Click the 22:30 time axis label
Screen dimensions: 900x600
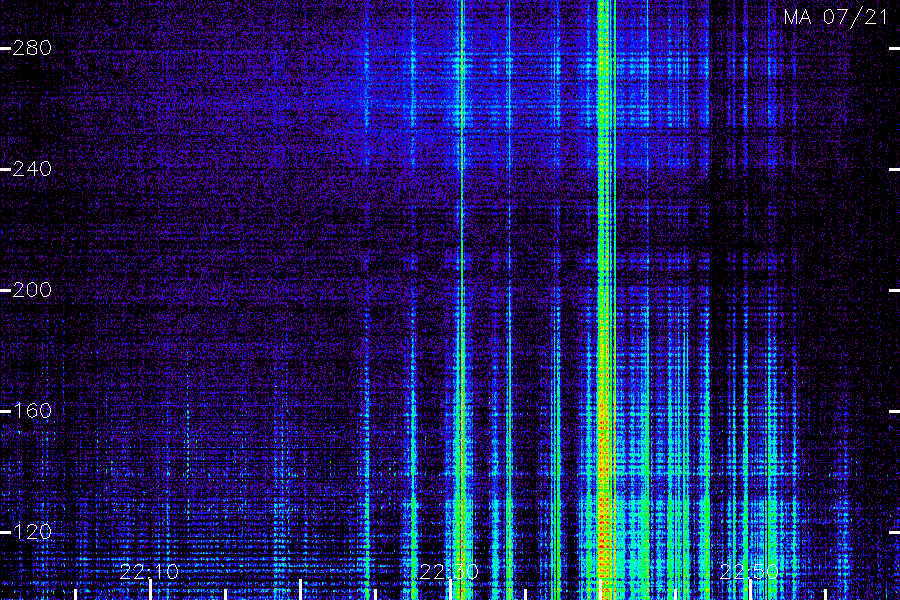coord(449,572)
